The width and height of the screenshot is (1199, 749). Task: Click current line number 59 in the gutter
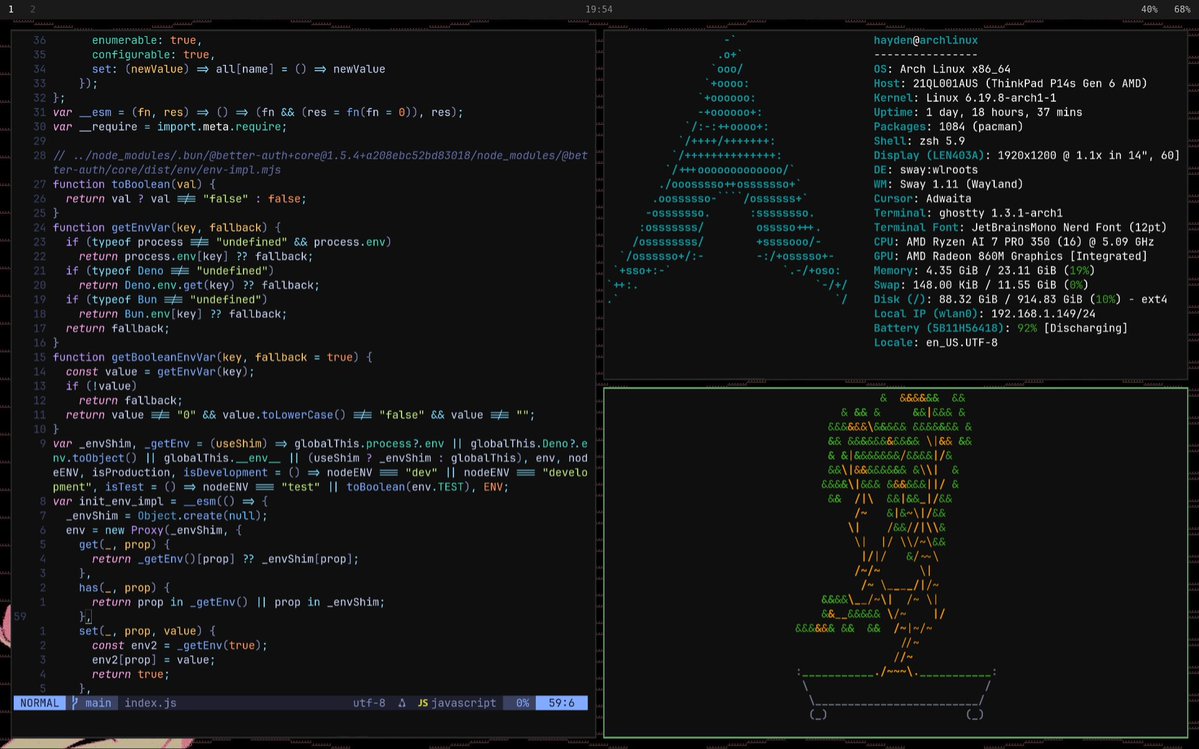(x=21, y=617)
